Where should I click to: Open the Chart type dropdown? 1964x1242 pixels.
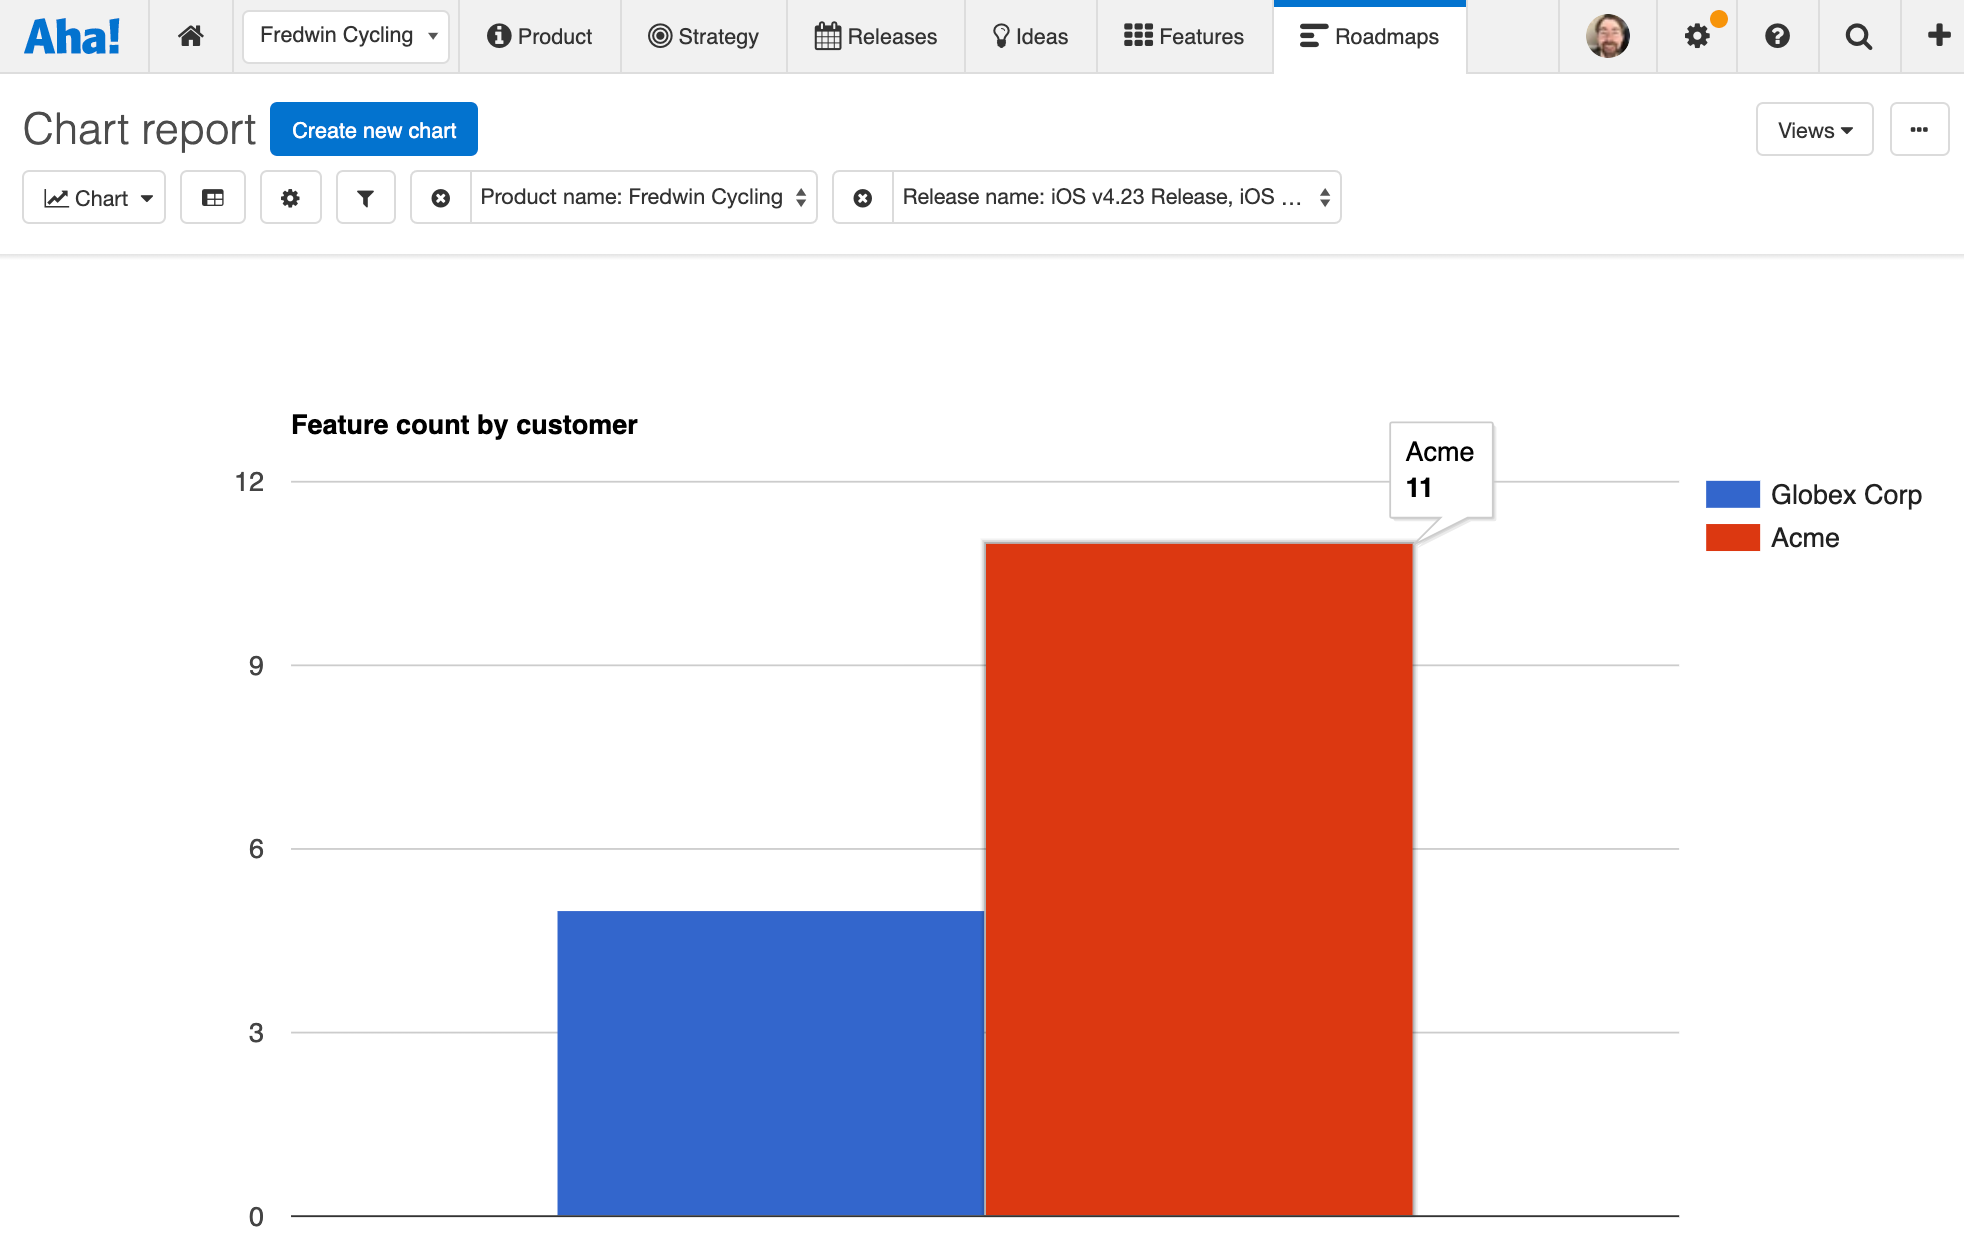[x=94, y=198]
